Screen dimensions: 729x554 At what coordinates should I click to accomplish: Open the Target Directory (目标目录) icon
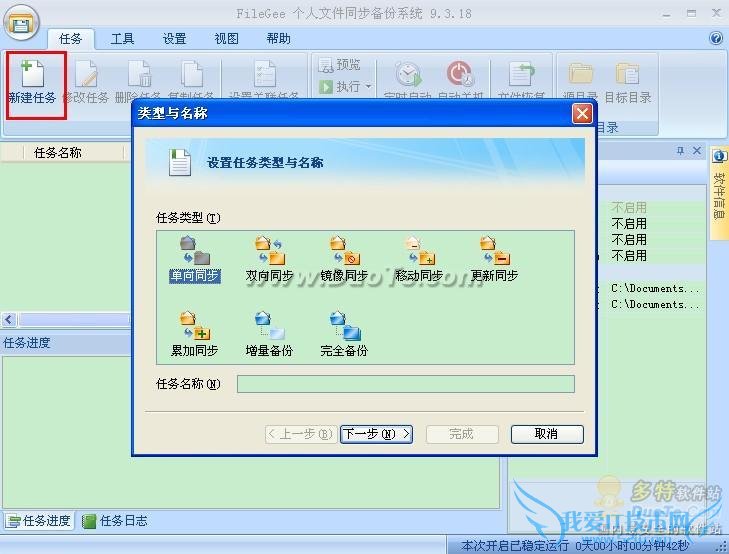tap(628, 73)
